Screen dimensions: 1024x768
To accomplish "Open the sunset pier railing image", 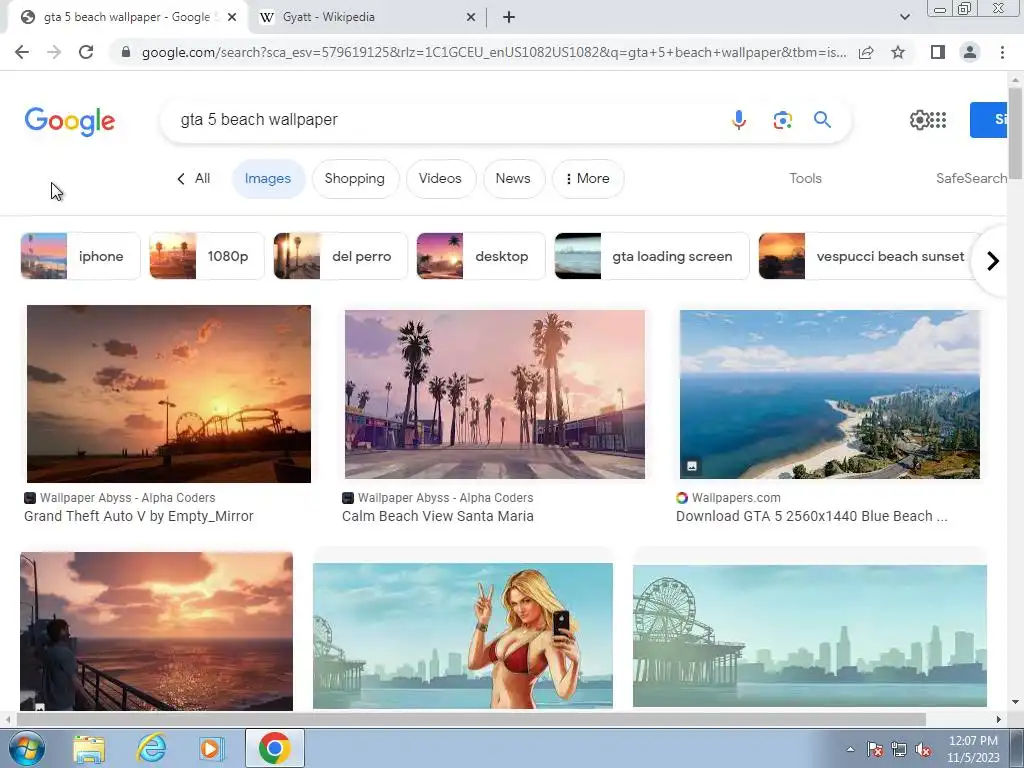I will 157,632.
